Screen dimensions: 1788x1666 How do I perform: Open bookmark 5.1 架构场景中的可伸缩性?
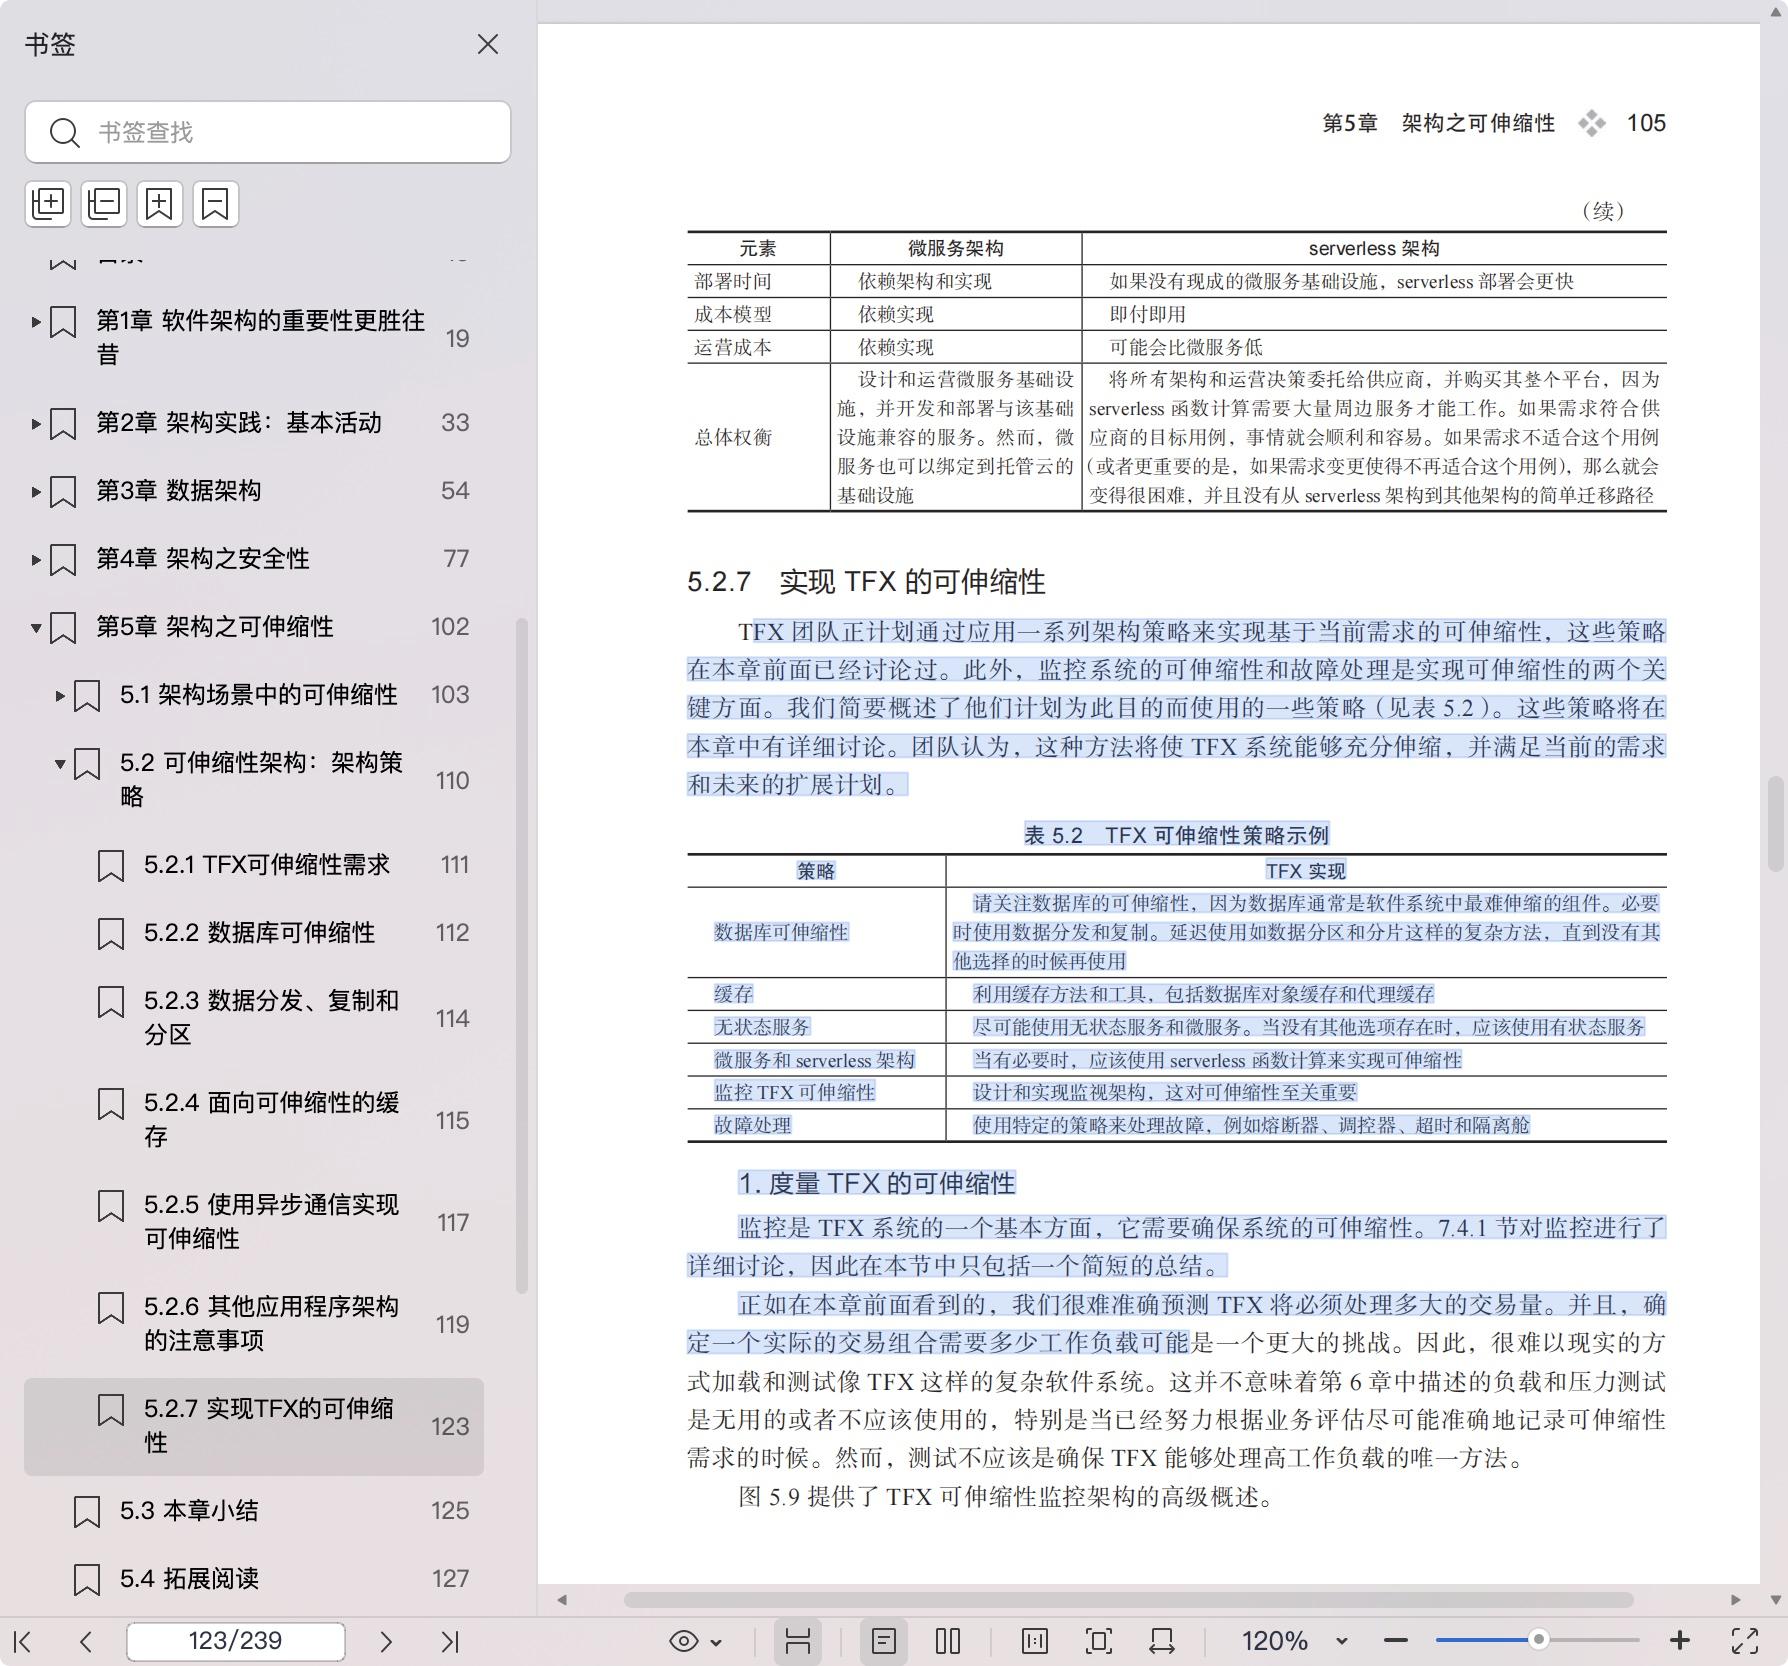(259, 695)
